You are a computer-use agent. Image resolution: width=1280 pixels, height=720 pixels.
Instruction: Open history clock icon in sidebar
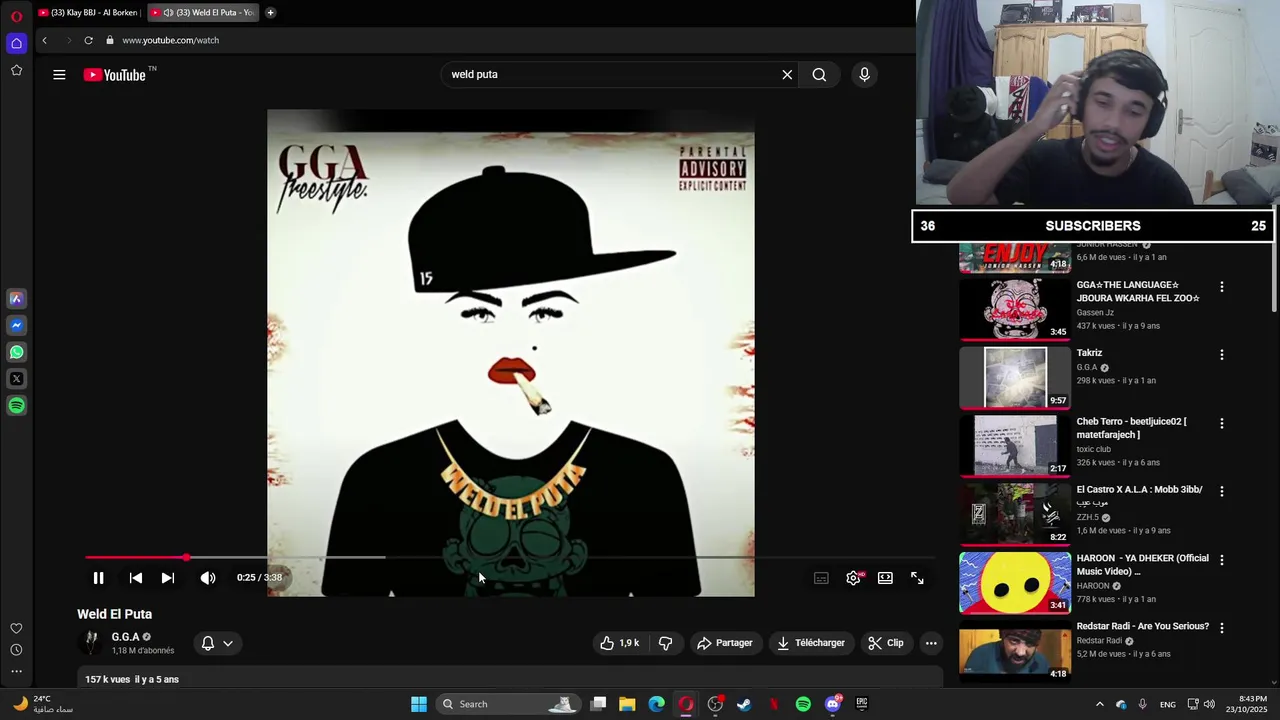(x=16, y=650)
